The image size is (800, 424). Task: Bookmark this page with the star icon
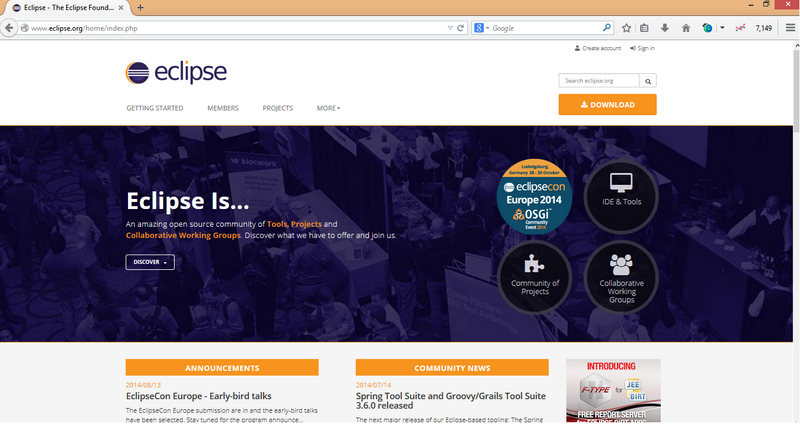(627, 28)
